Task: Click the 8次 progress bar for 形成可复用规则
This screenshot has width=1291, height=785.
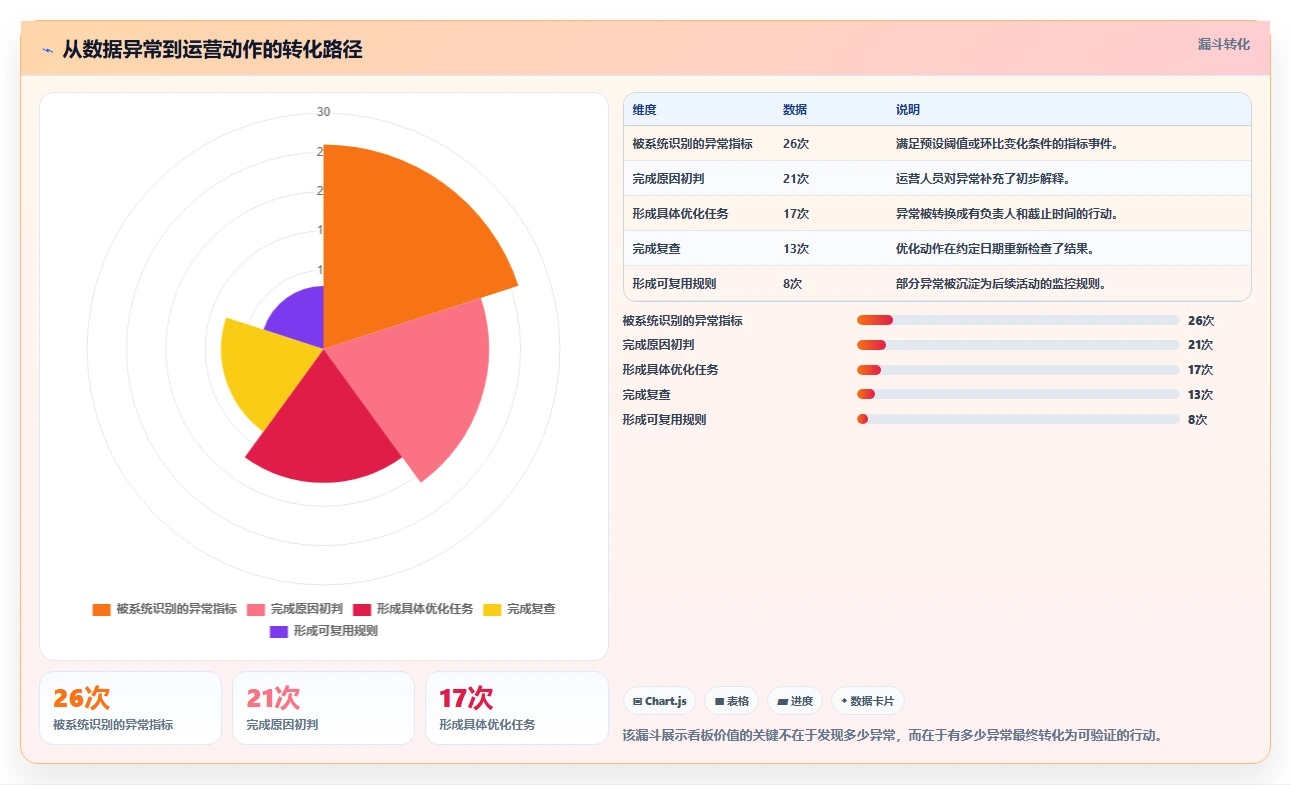Action: click(1018, 419)
